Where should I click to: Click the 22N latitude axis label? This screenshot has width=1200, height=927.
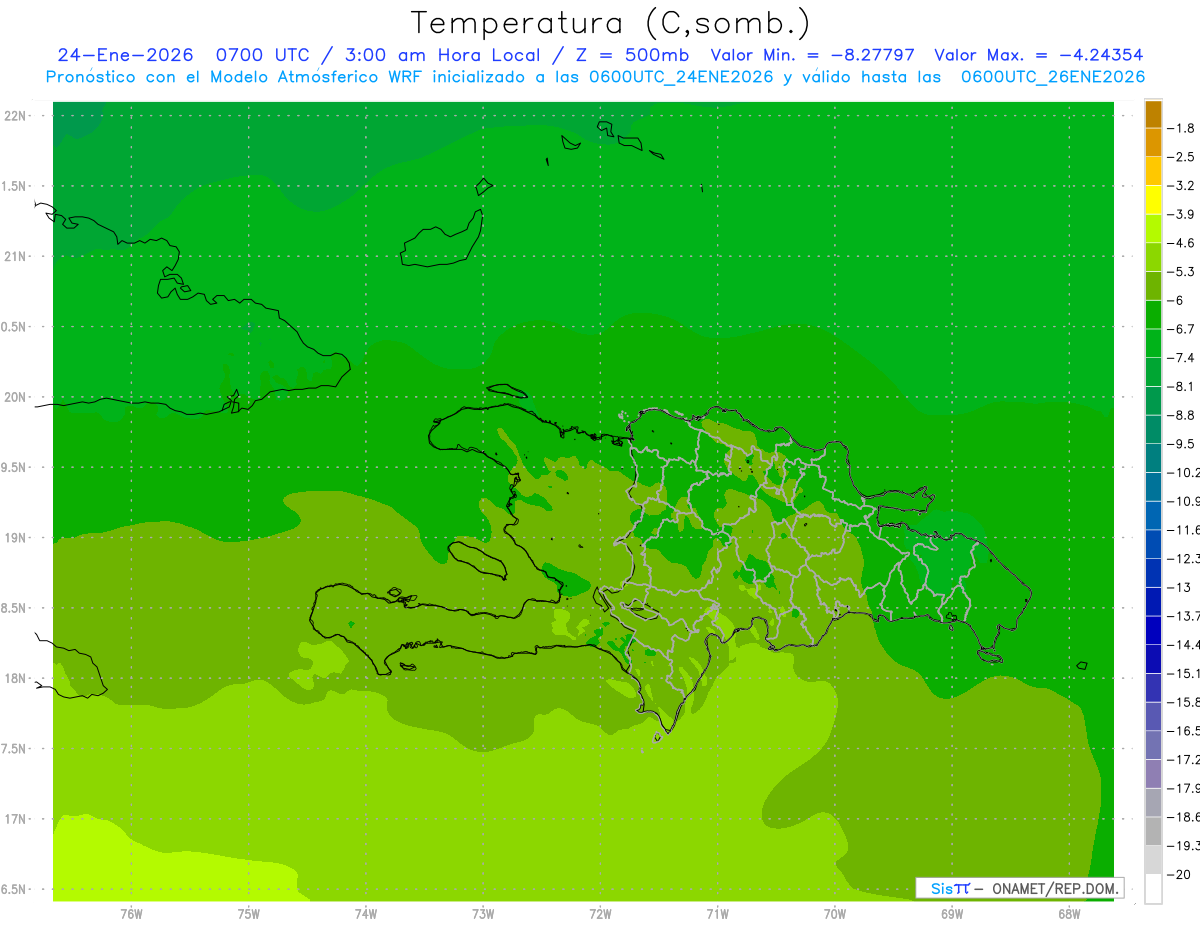(x=16, y=116)
